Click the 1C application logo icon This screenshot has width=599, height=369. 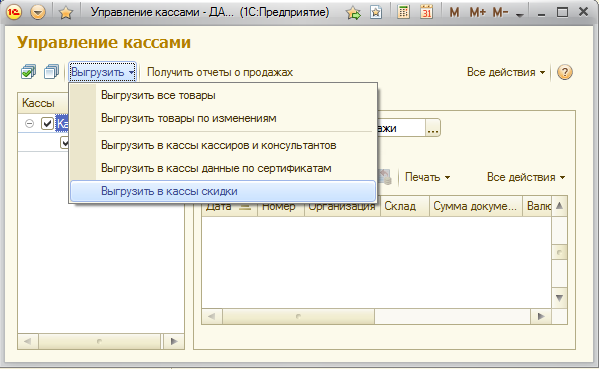click(14, 13)
